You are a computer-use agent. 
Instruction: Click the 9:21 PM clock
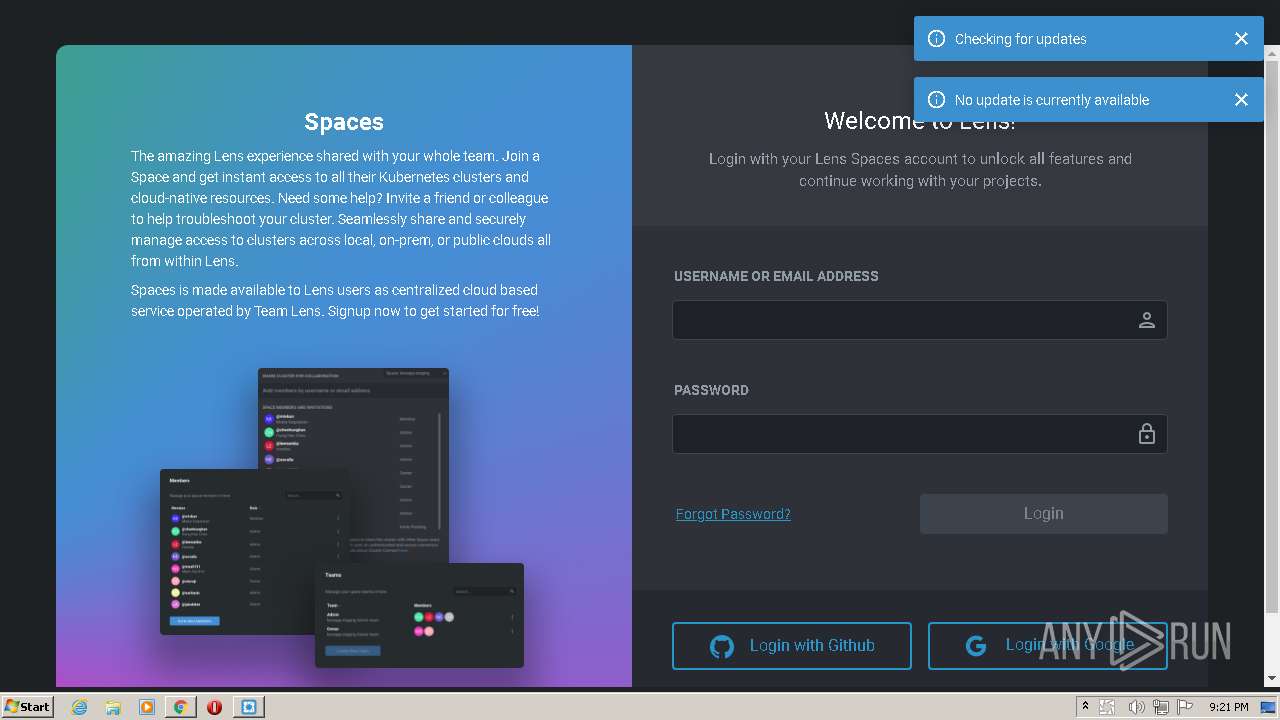tap(1228, 707)
